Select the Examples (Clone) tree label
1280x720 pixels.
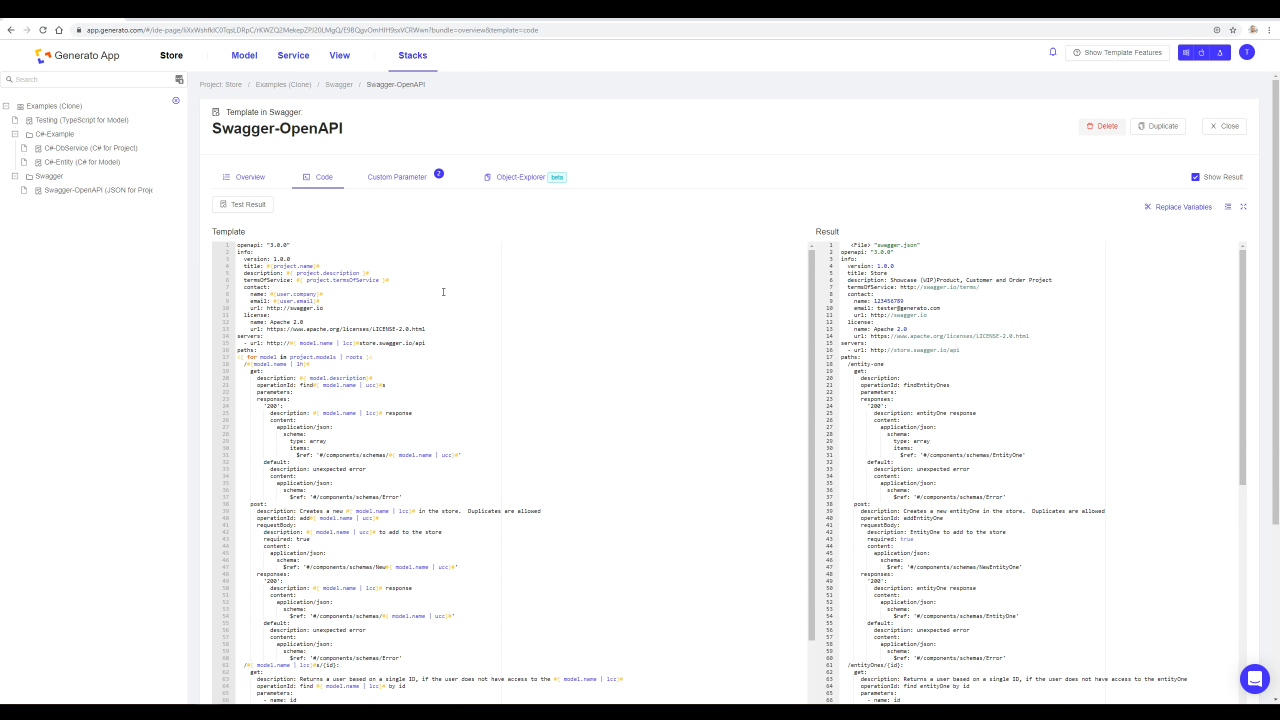tap(54, 106)
